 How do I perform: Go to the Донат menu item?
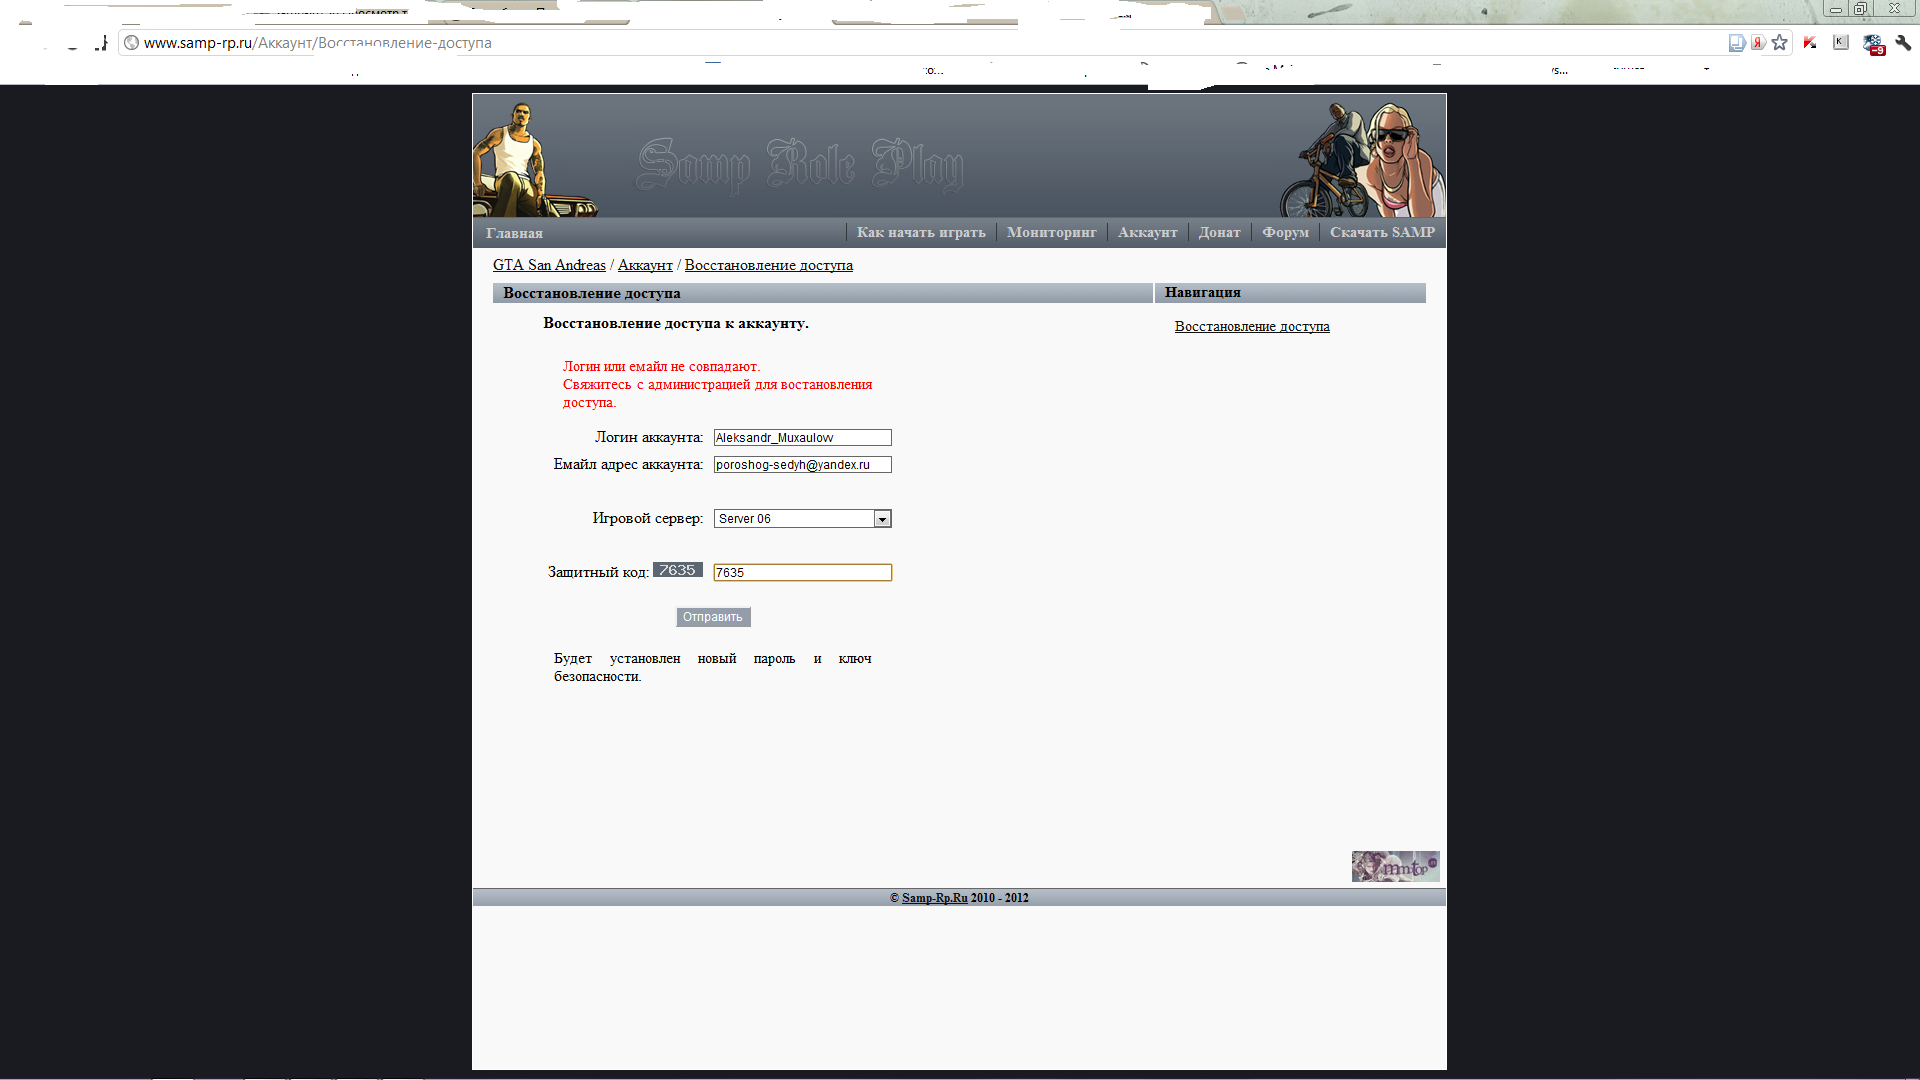(x=1219, y=232)
